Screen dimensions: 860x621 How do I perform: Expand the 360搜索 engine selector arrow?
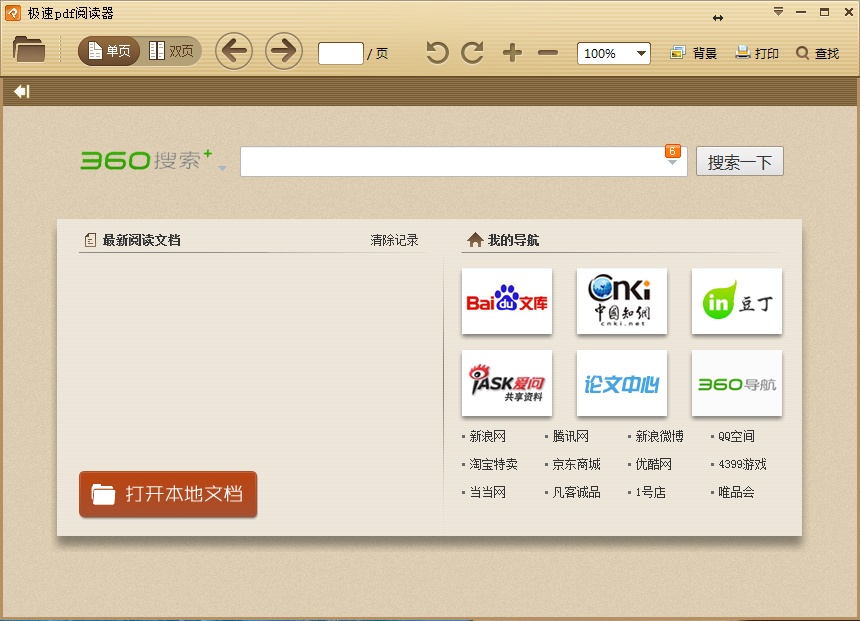coord(222,168)
